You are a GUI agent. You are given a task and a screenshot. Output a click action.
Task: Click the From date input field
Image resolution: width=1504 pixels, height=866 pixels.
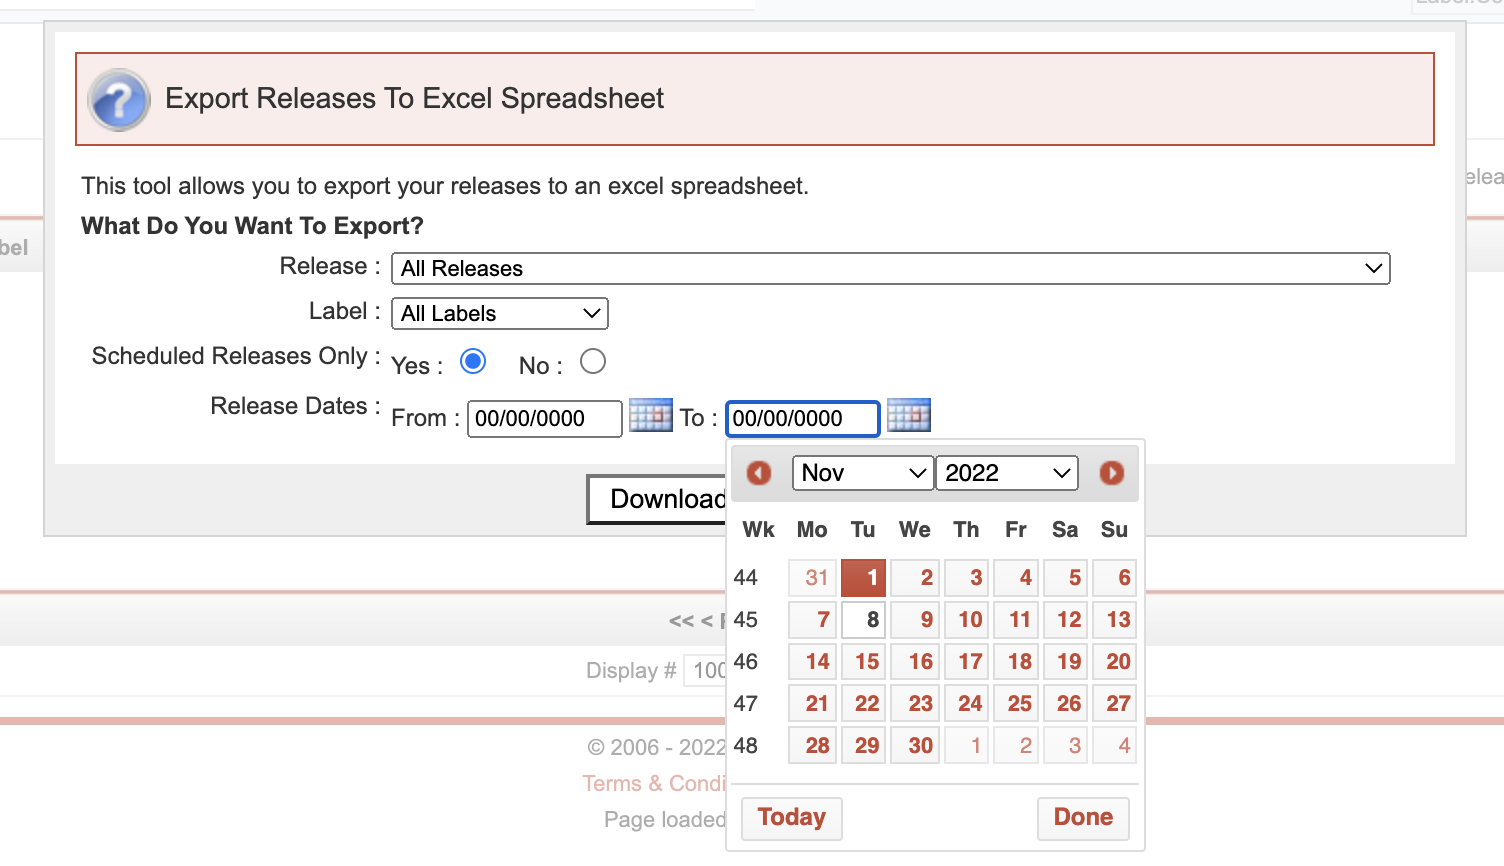[x=544, y=419]
